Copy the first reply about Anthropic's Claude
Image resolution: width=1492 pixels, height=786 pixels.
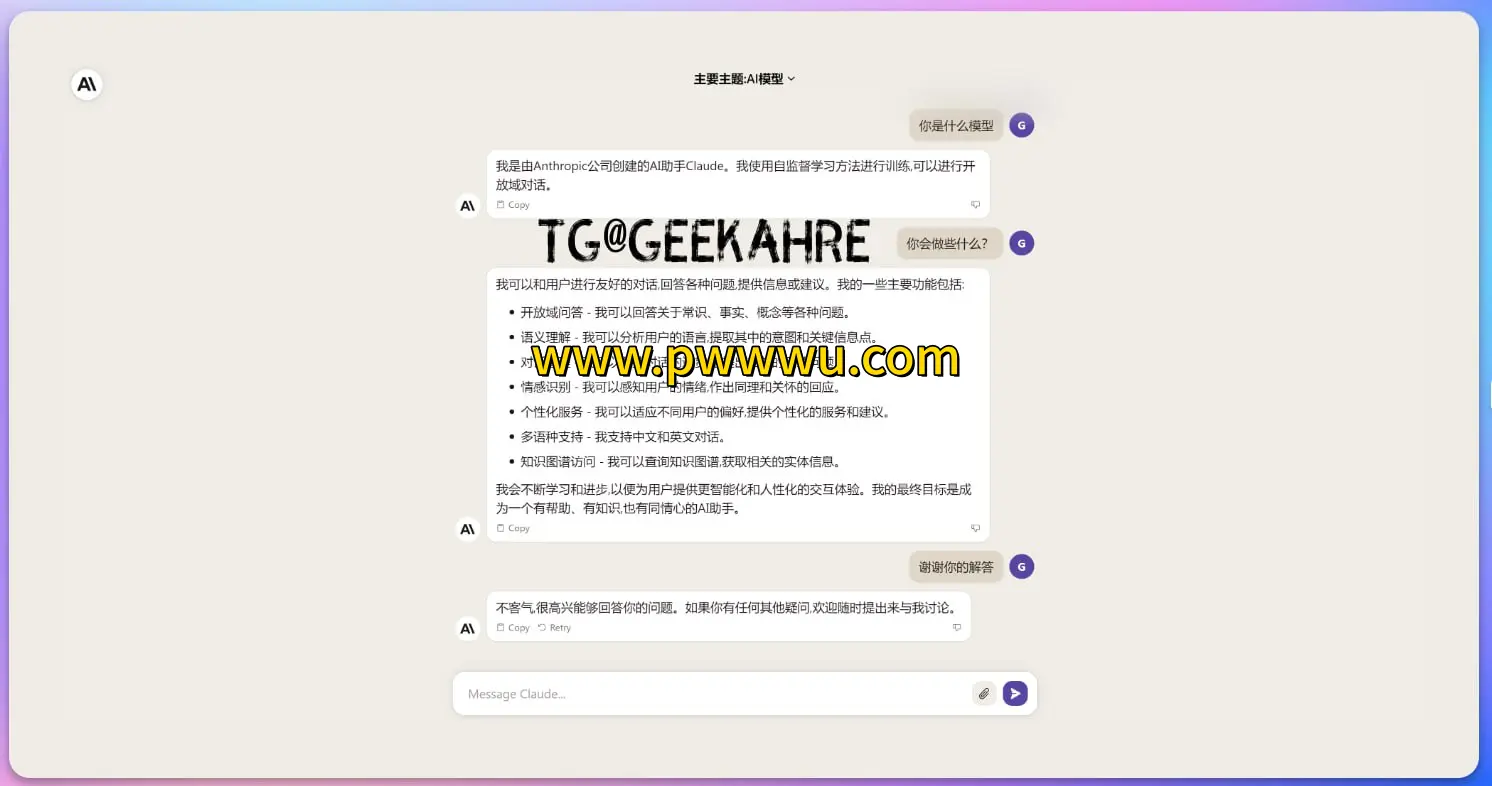pos(513,205)
